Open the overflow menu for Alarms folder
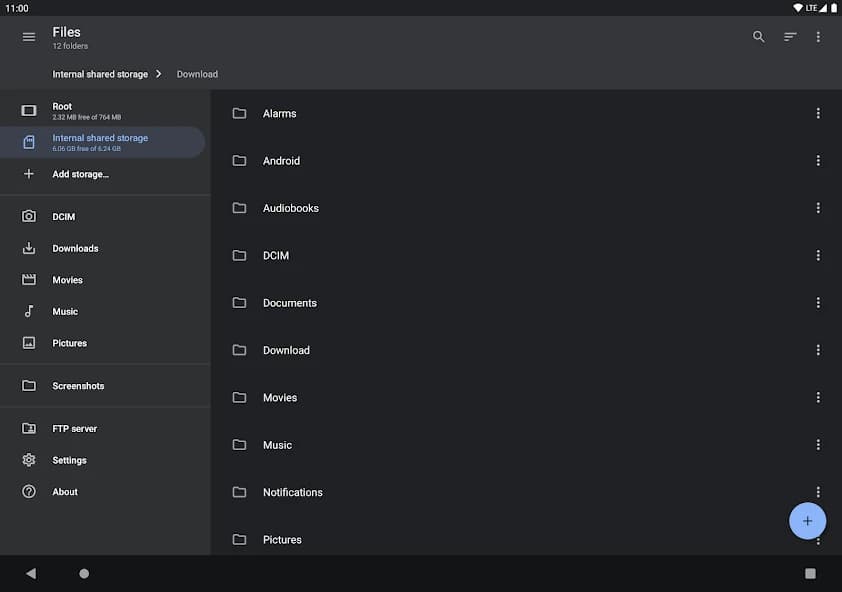The image size is (842, 592). 818,113
